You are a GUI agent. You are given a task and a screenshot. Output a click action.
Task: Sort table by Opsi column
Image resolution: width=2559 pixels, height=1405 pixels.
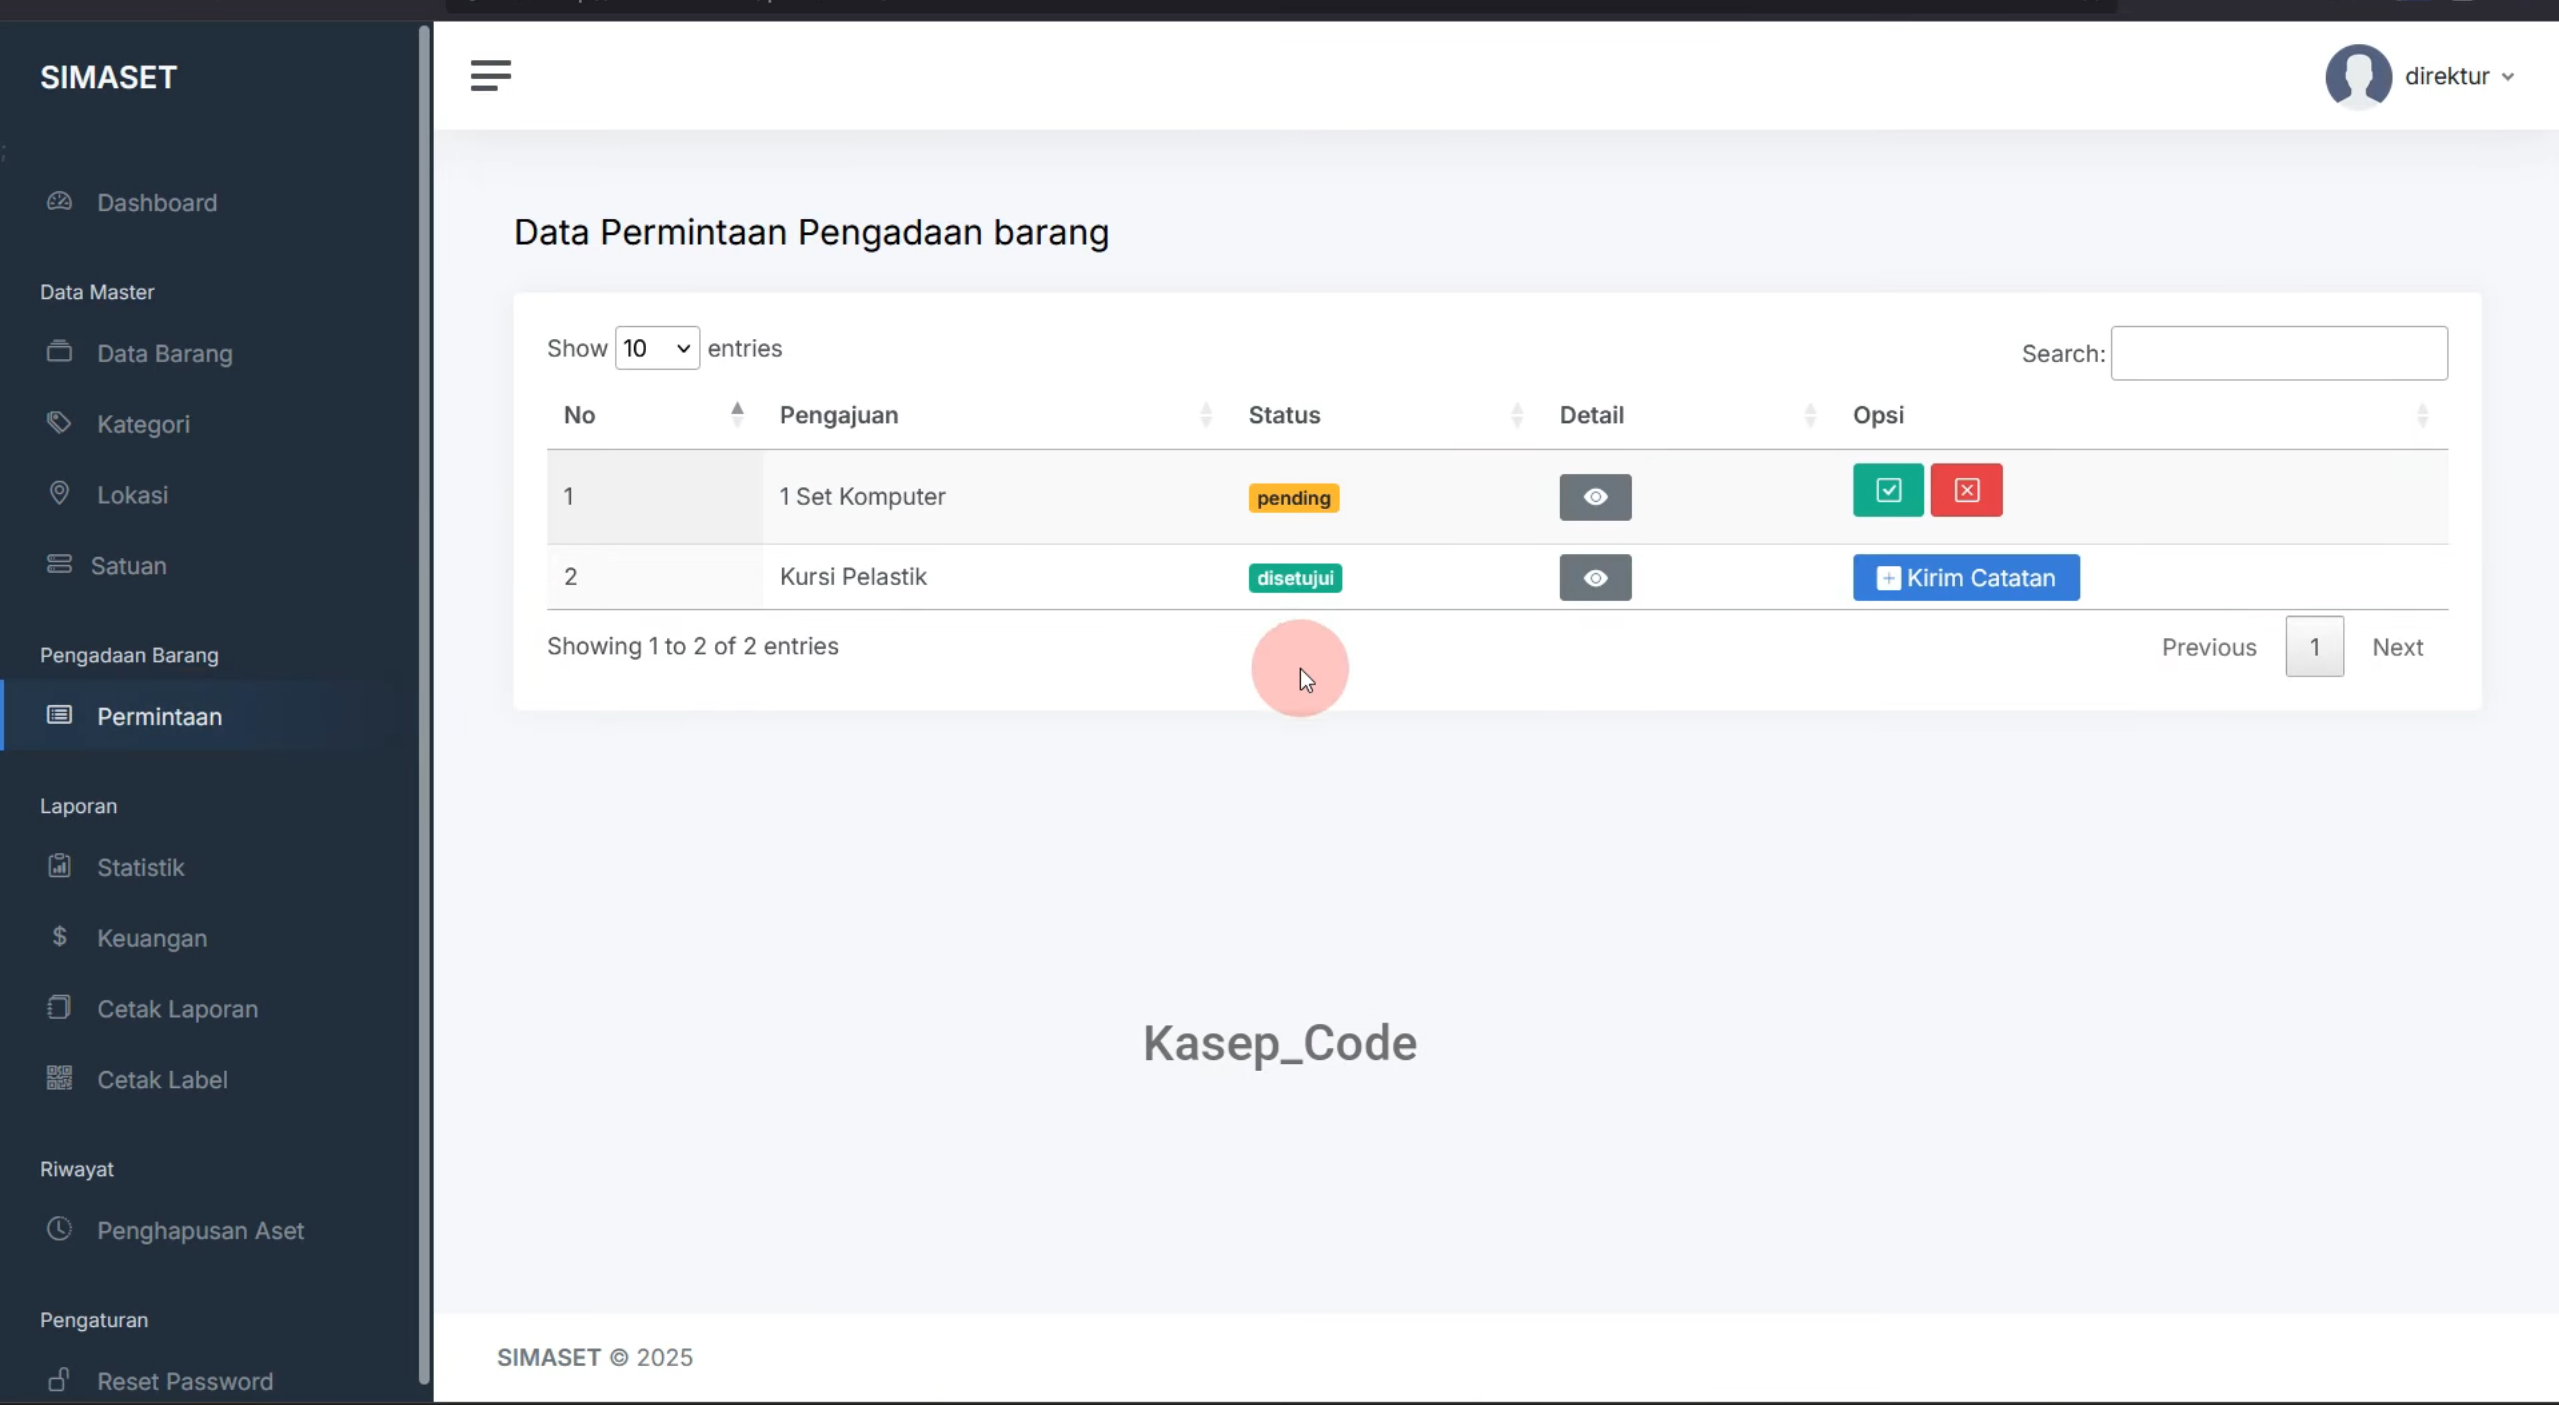click(x=2142, y=415)
